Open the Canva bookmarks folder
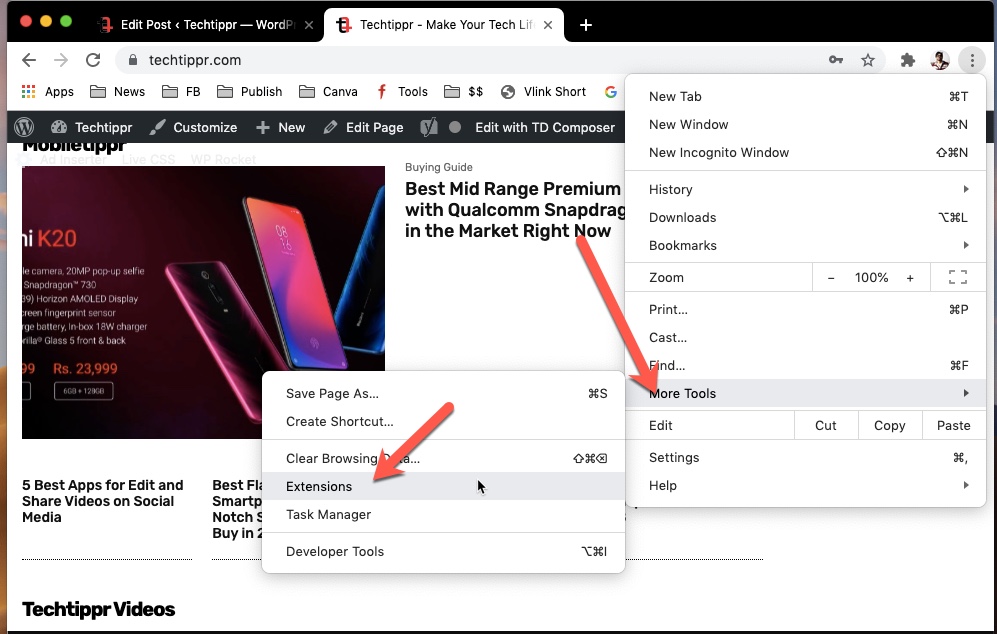Screen dimensions: 997x634 (328, 92)
